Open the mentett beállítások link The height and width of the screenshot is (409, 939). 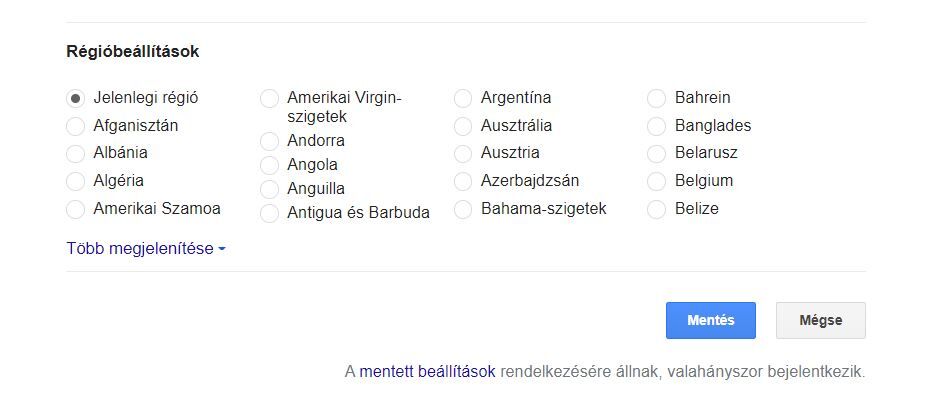[427, 372]
